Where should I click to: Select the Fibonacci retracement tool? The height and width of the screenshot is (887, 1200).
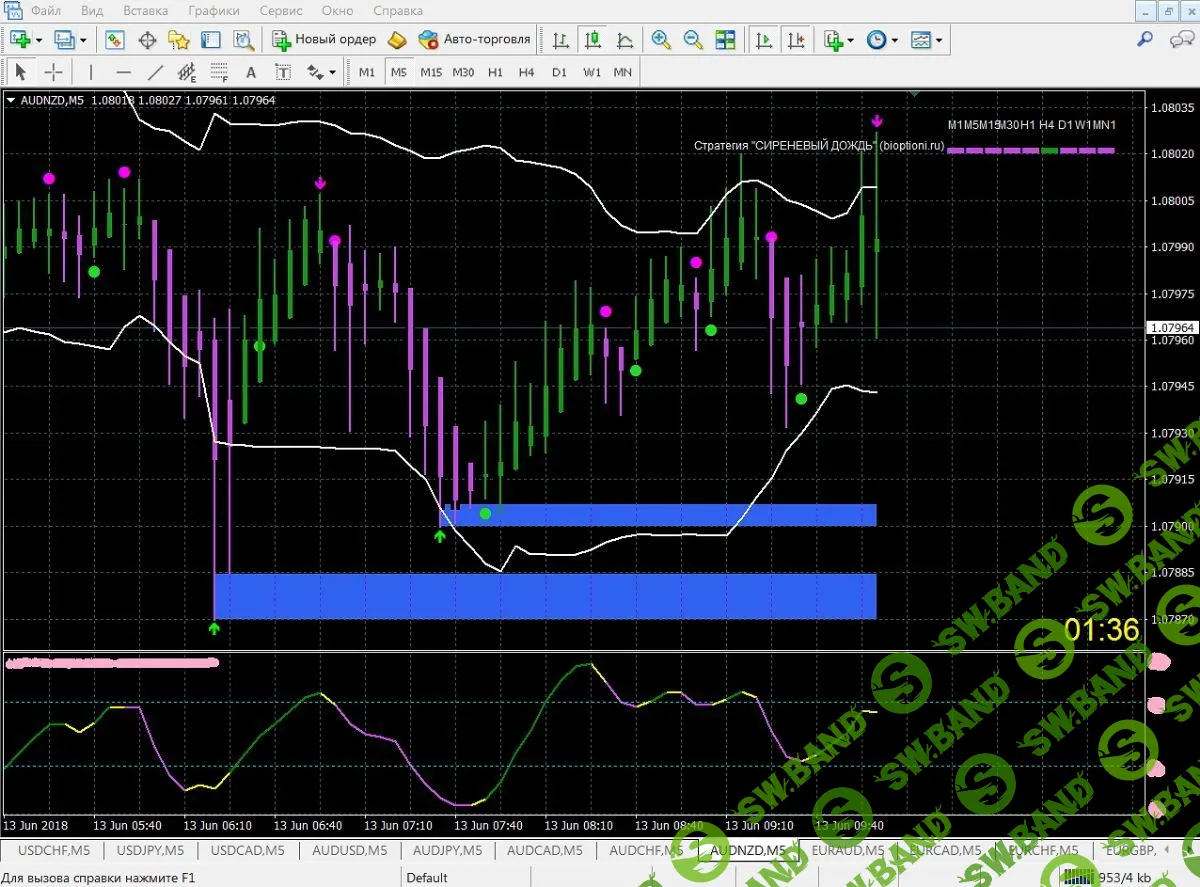pyautogui.click(x=217, y=72)
